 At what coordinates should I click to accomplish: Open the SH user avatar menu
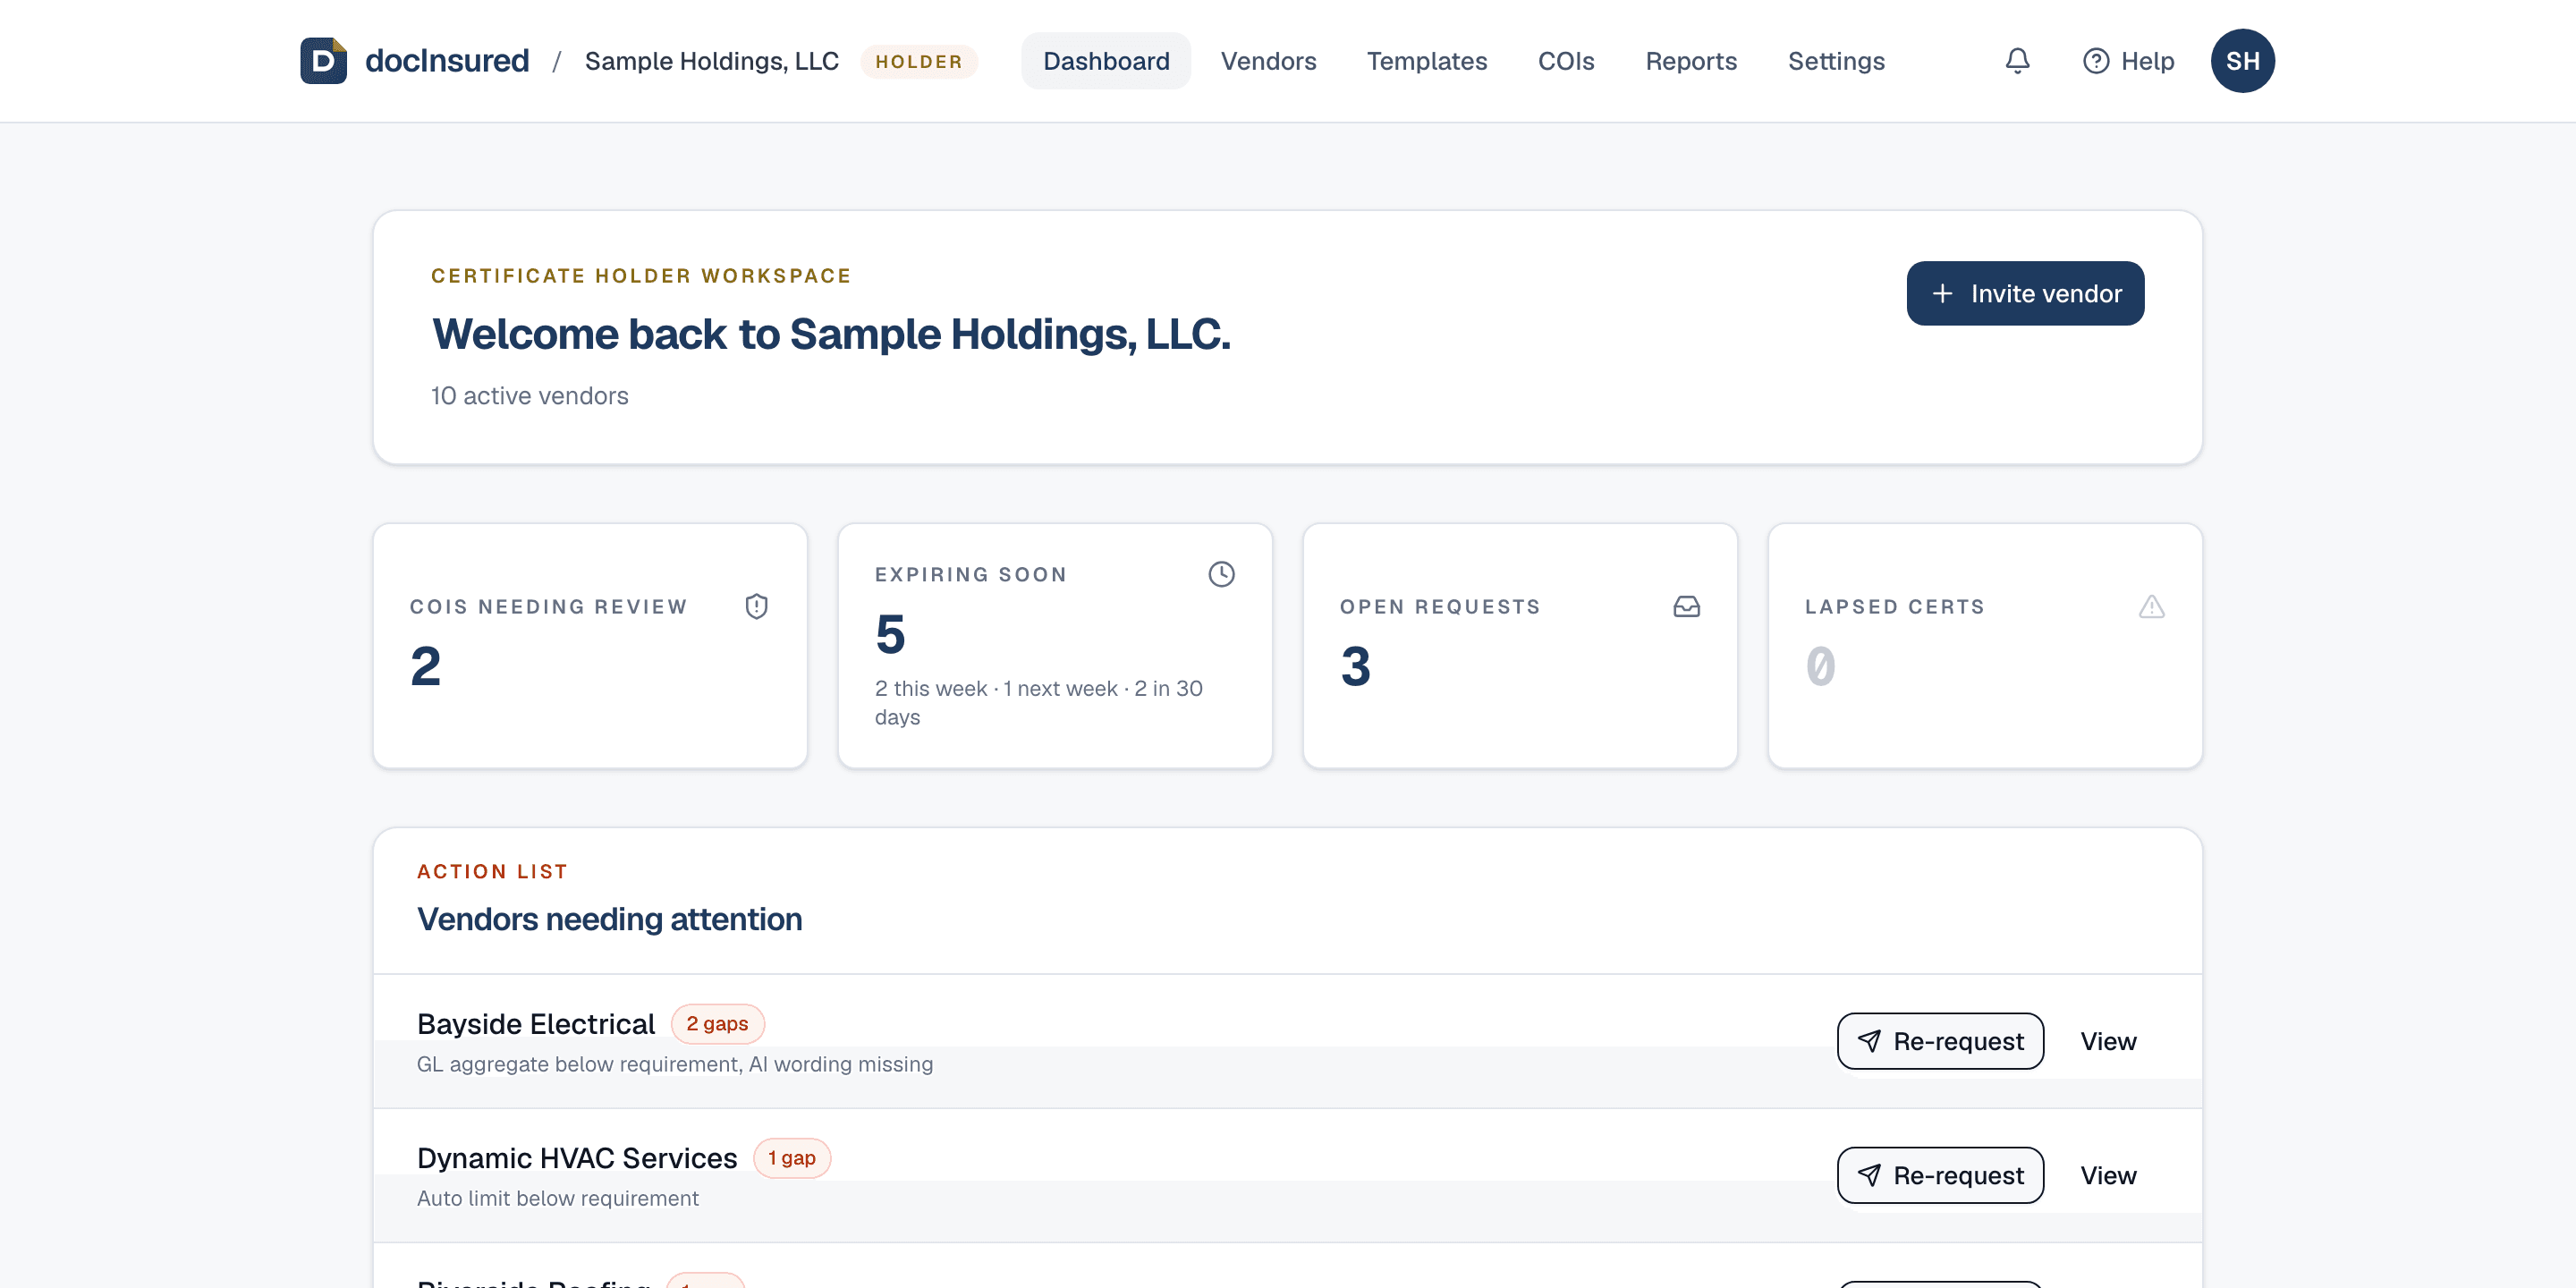click(2242, 61)
